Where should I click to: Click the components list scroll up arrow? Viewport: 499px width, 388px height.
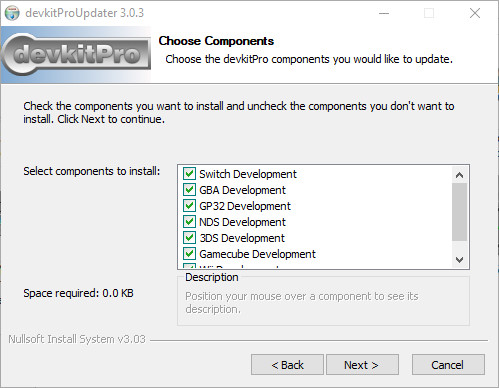459,175
